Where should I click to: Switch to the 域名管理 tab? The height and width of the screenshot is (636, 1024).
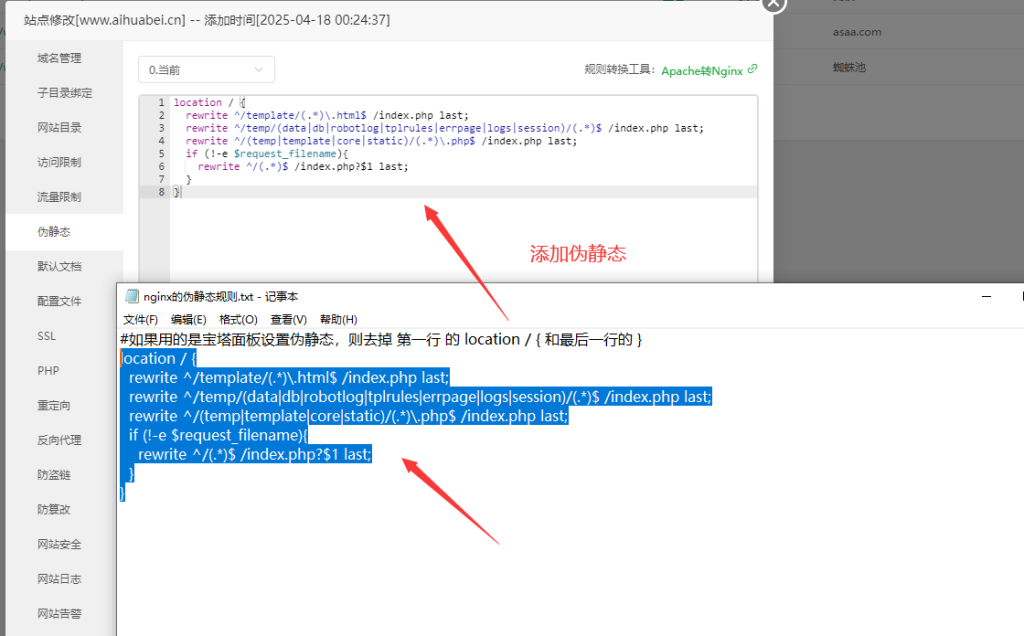(60, 58)
